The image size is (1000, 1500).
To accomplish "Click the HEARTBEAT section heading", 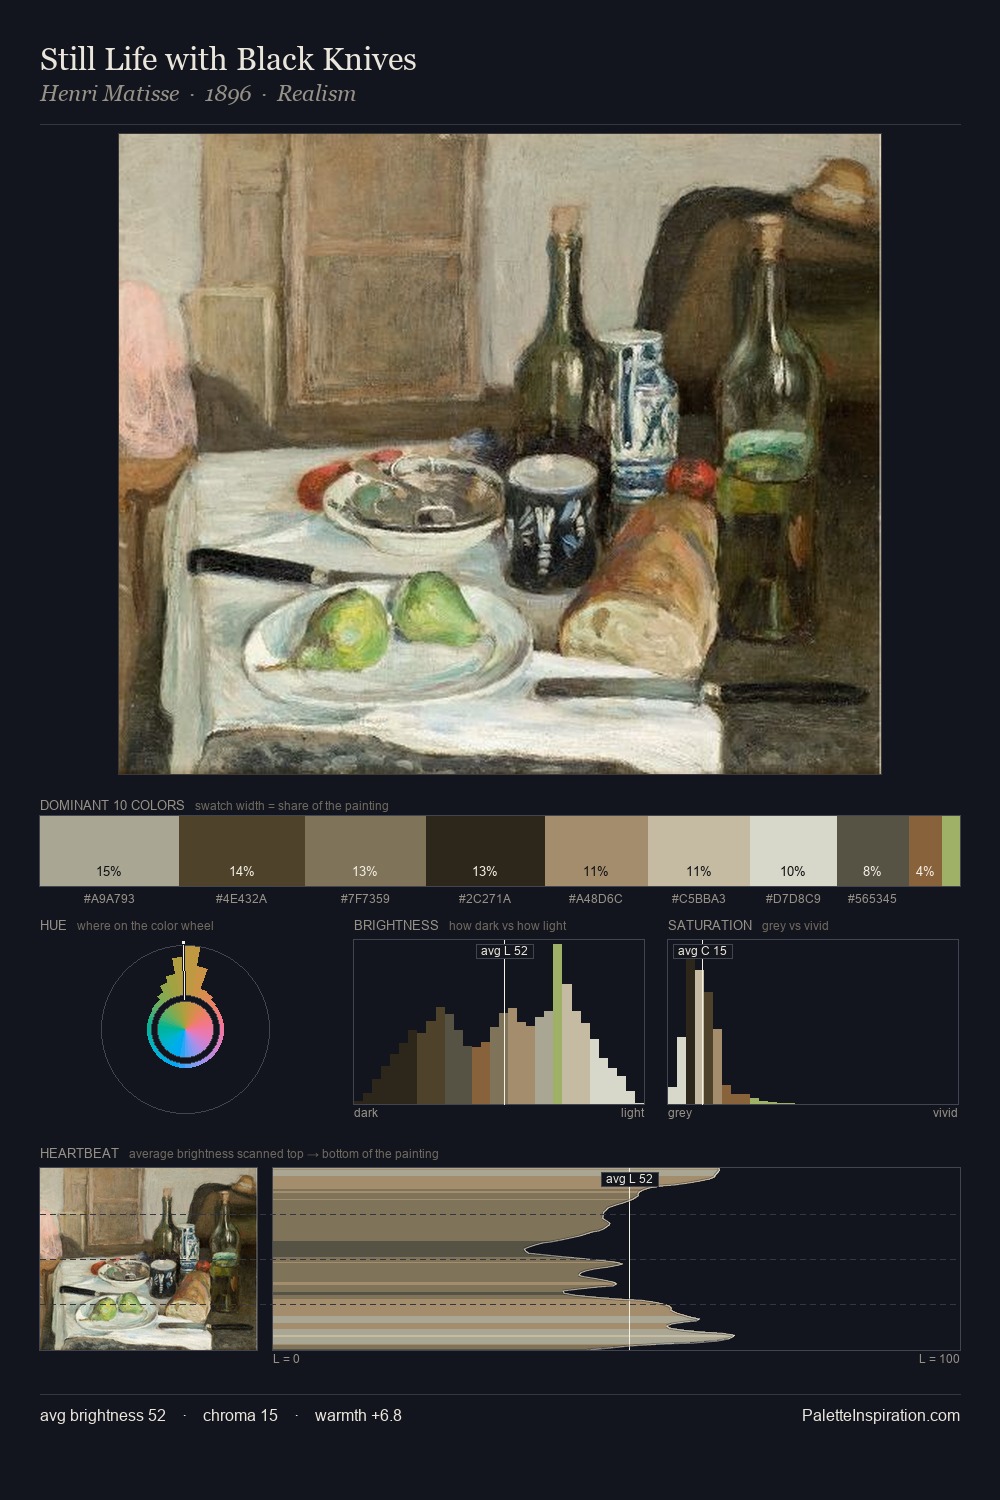I will pyautogui.click(x=79, y=1153).
